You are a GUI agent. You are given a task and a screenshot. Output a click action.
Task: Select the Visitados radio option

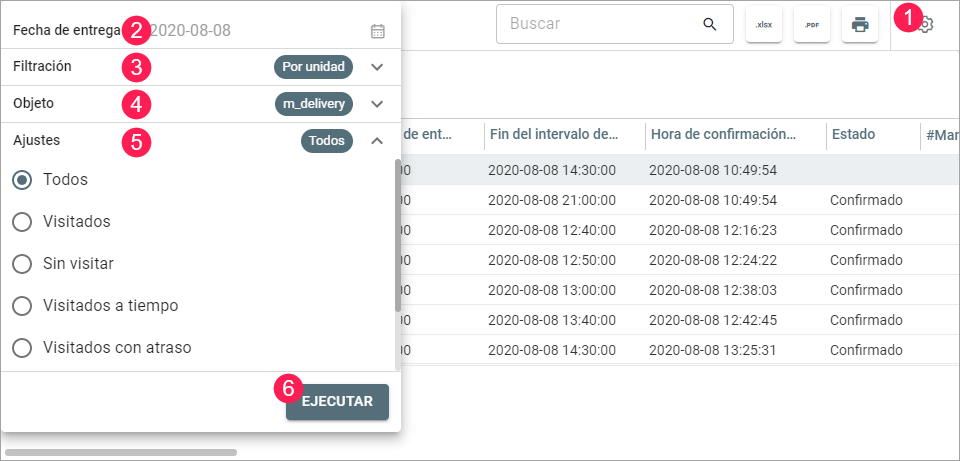click(22, 222)
